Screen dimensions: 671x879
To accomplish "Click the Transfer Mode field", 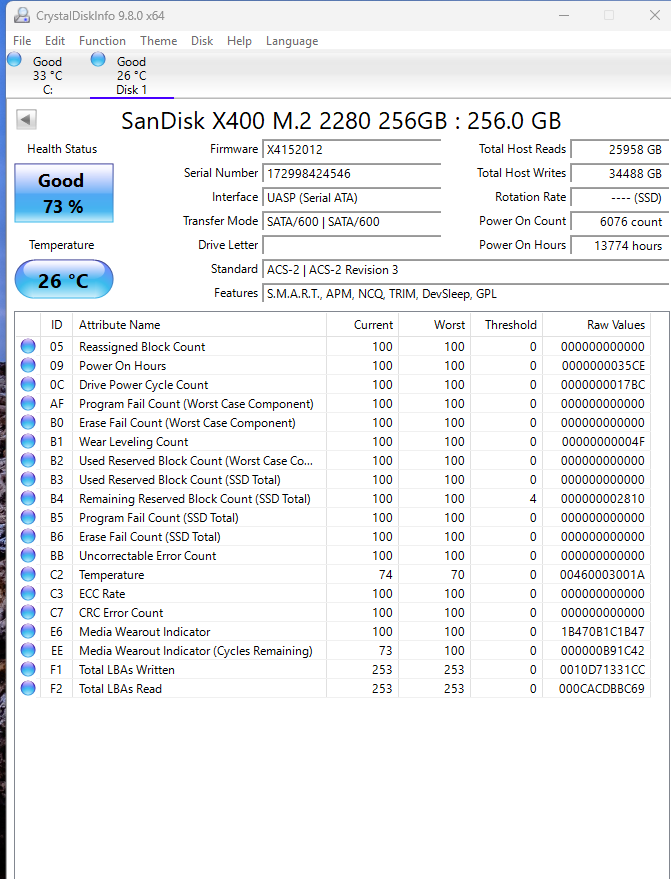I will pos(351,221).
